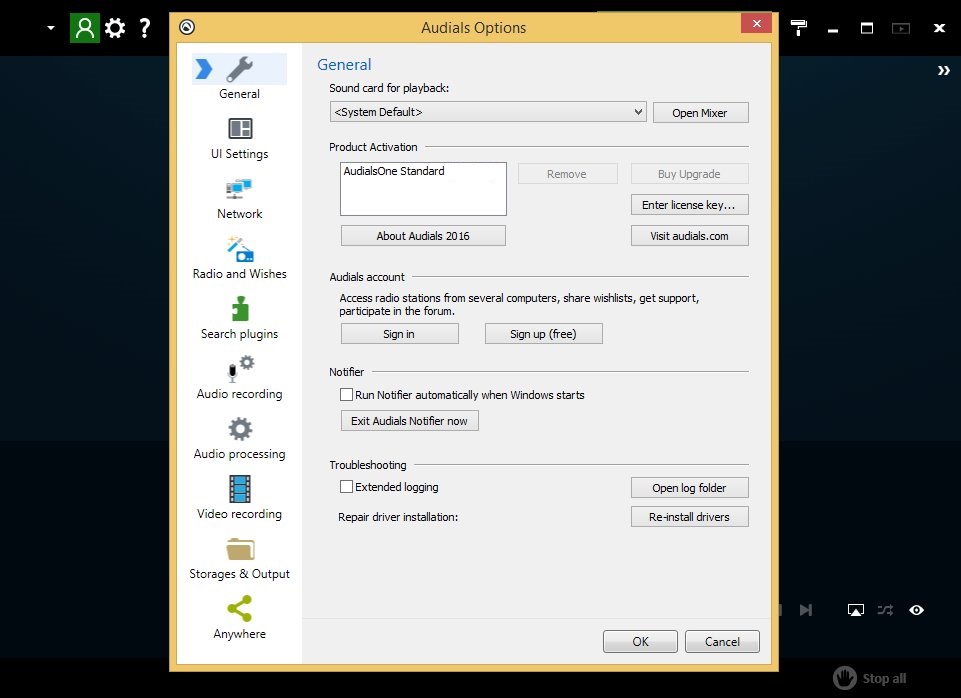Click OK to confirm options
This screenshot has width=961, height=698.
(x=640, y=642)
